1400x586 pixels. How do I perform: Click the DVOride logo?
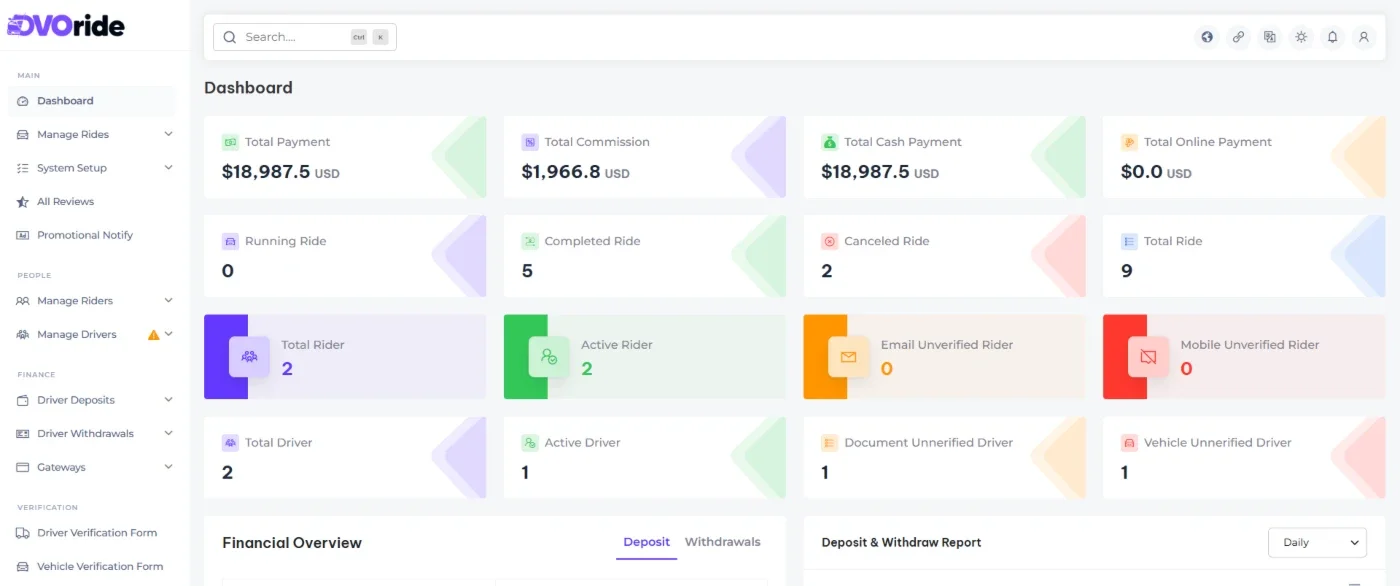66,24
